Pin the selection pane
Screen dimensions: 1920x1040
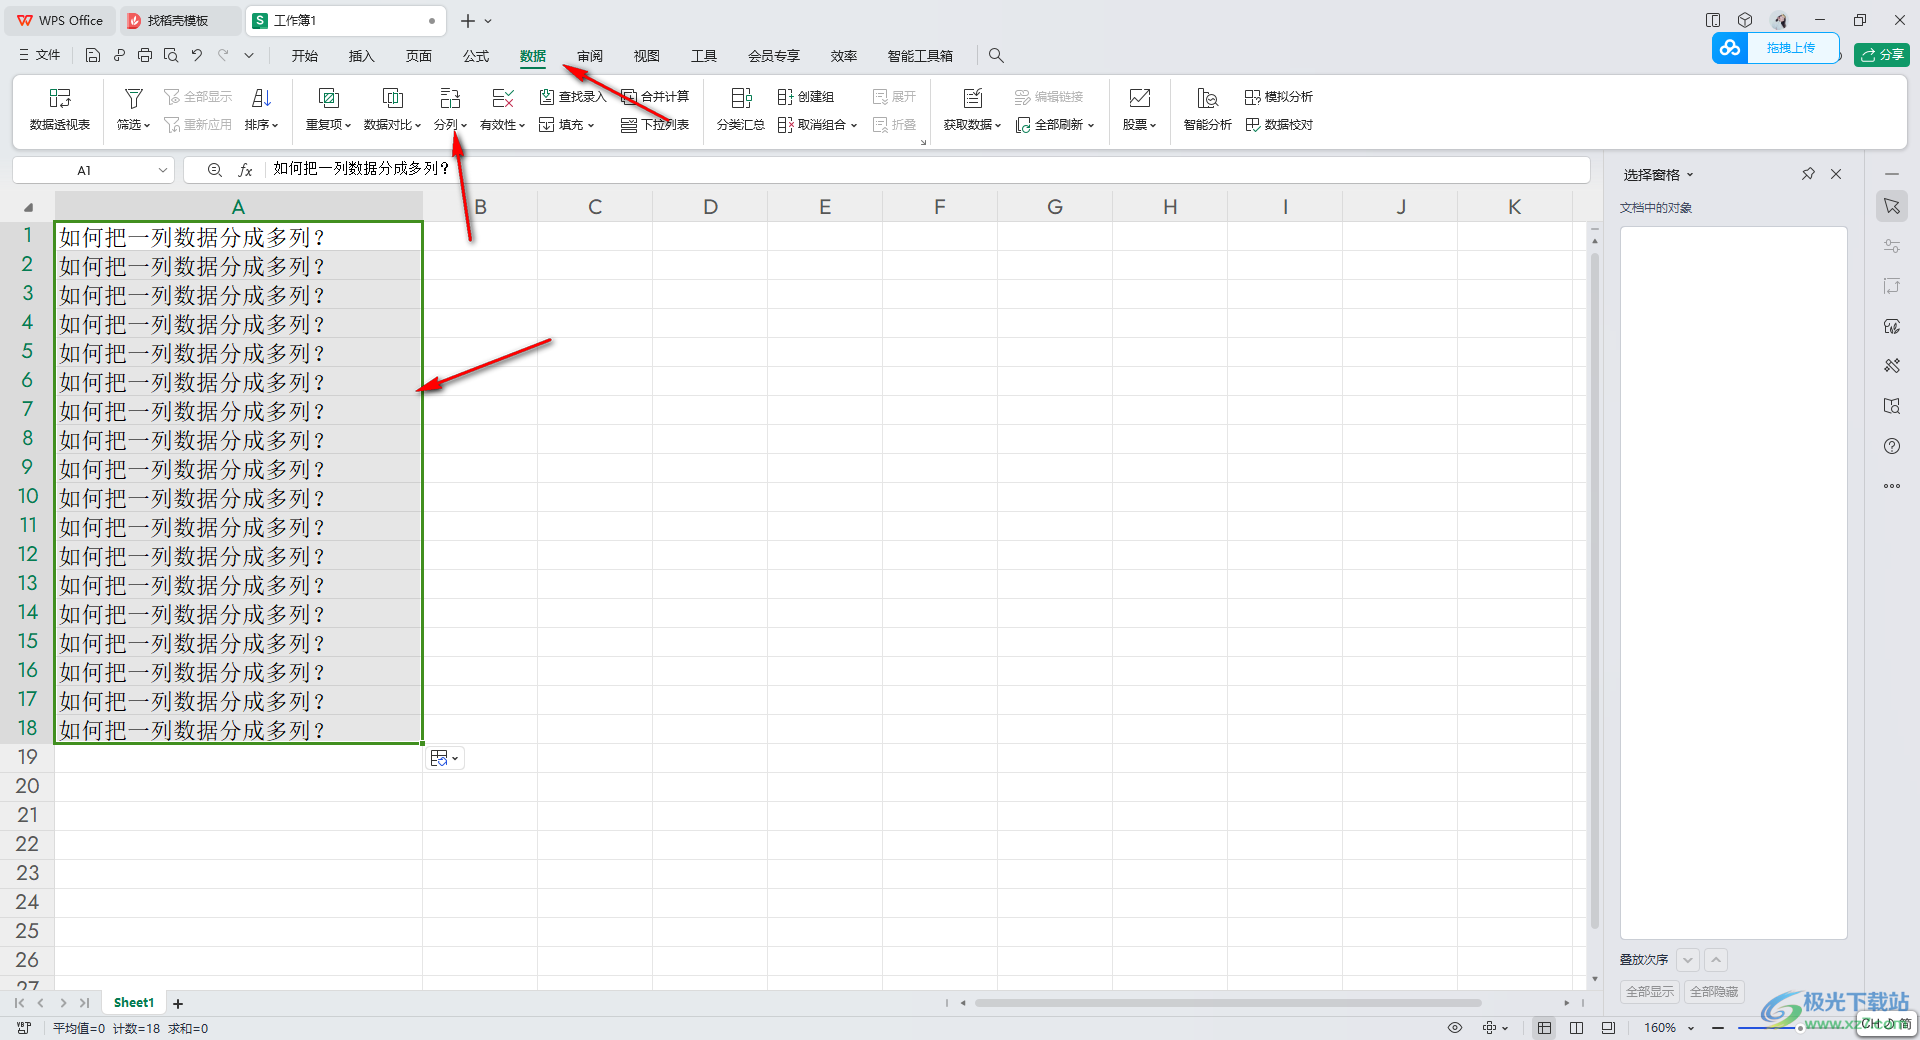click(1808, 174)
